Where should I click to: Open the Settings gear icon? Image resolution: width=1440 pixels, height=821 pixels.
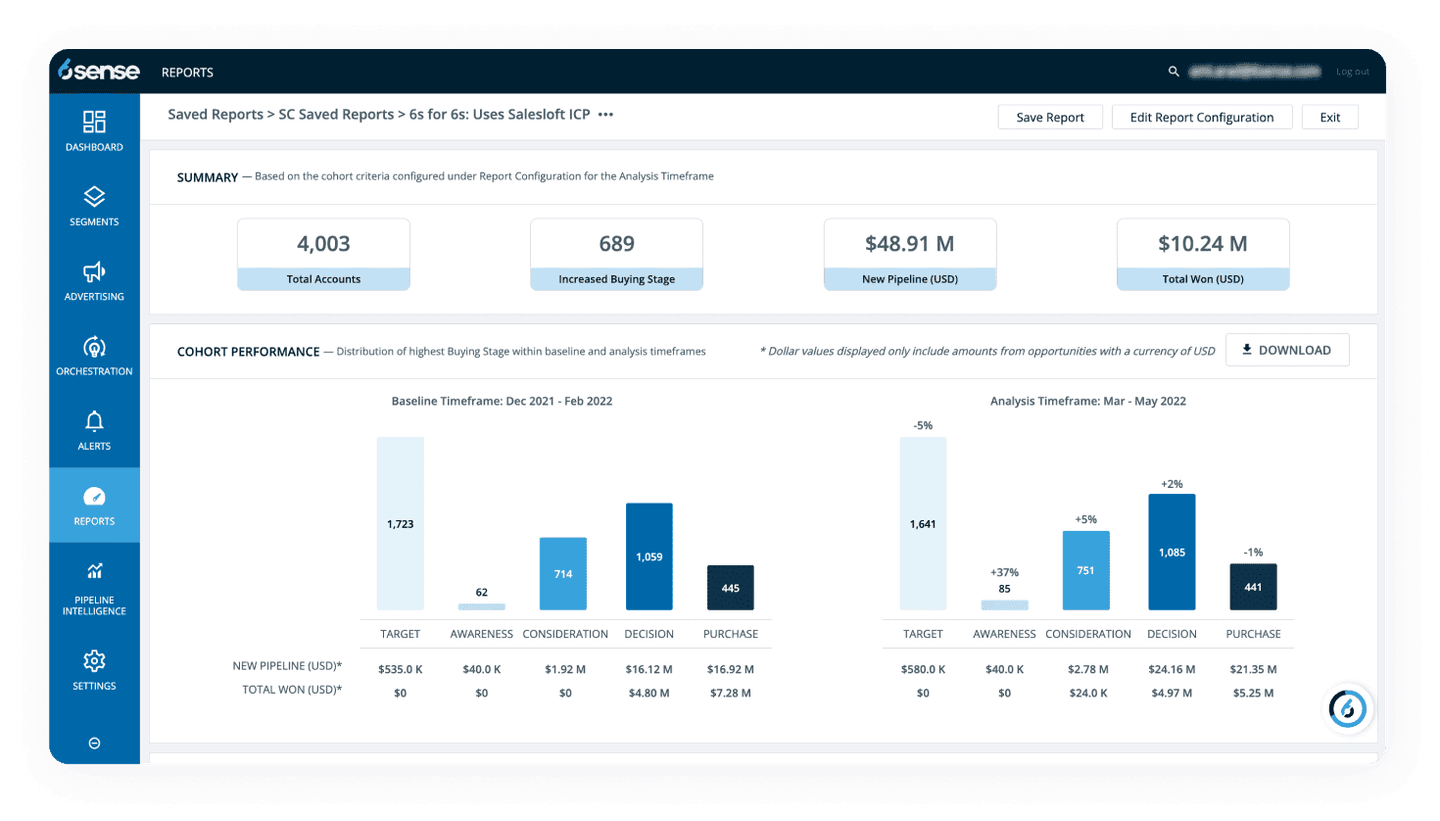point(94,661)
